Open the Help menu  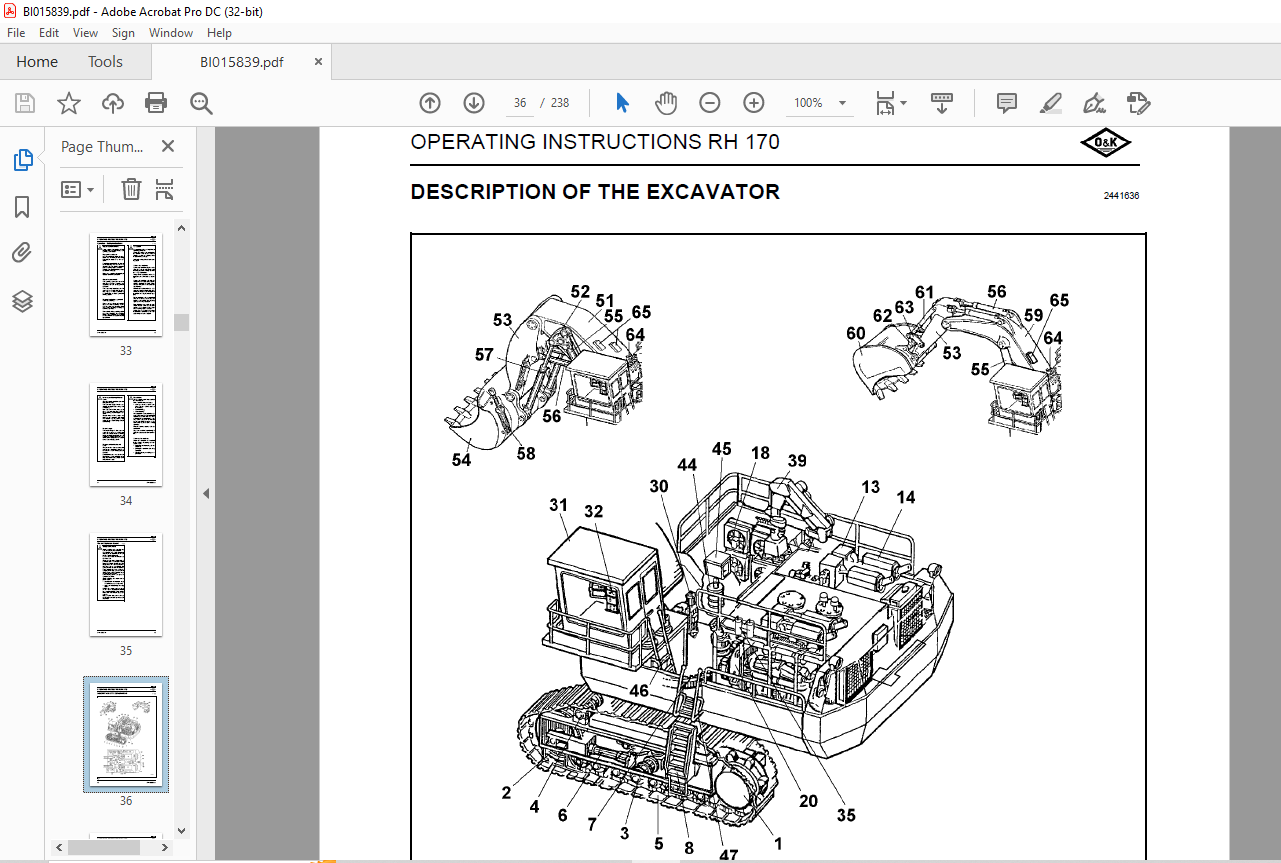pos(219,33)
